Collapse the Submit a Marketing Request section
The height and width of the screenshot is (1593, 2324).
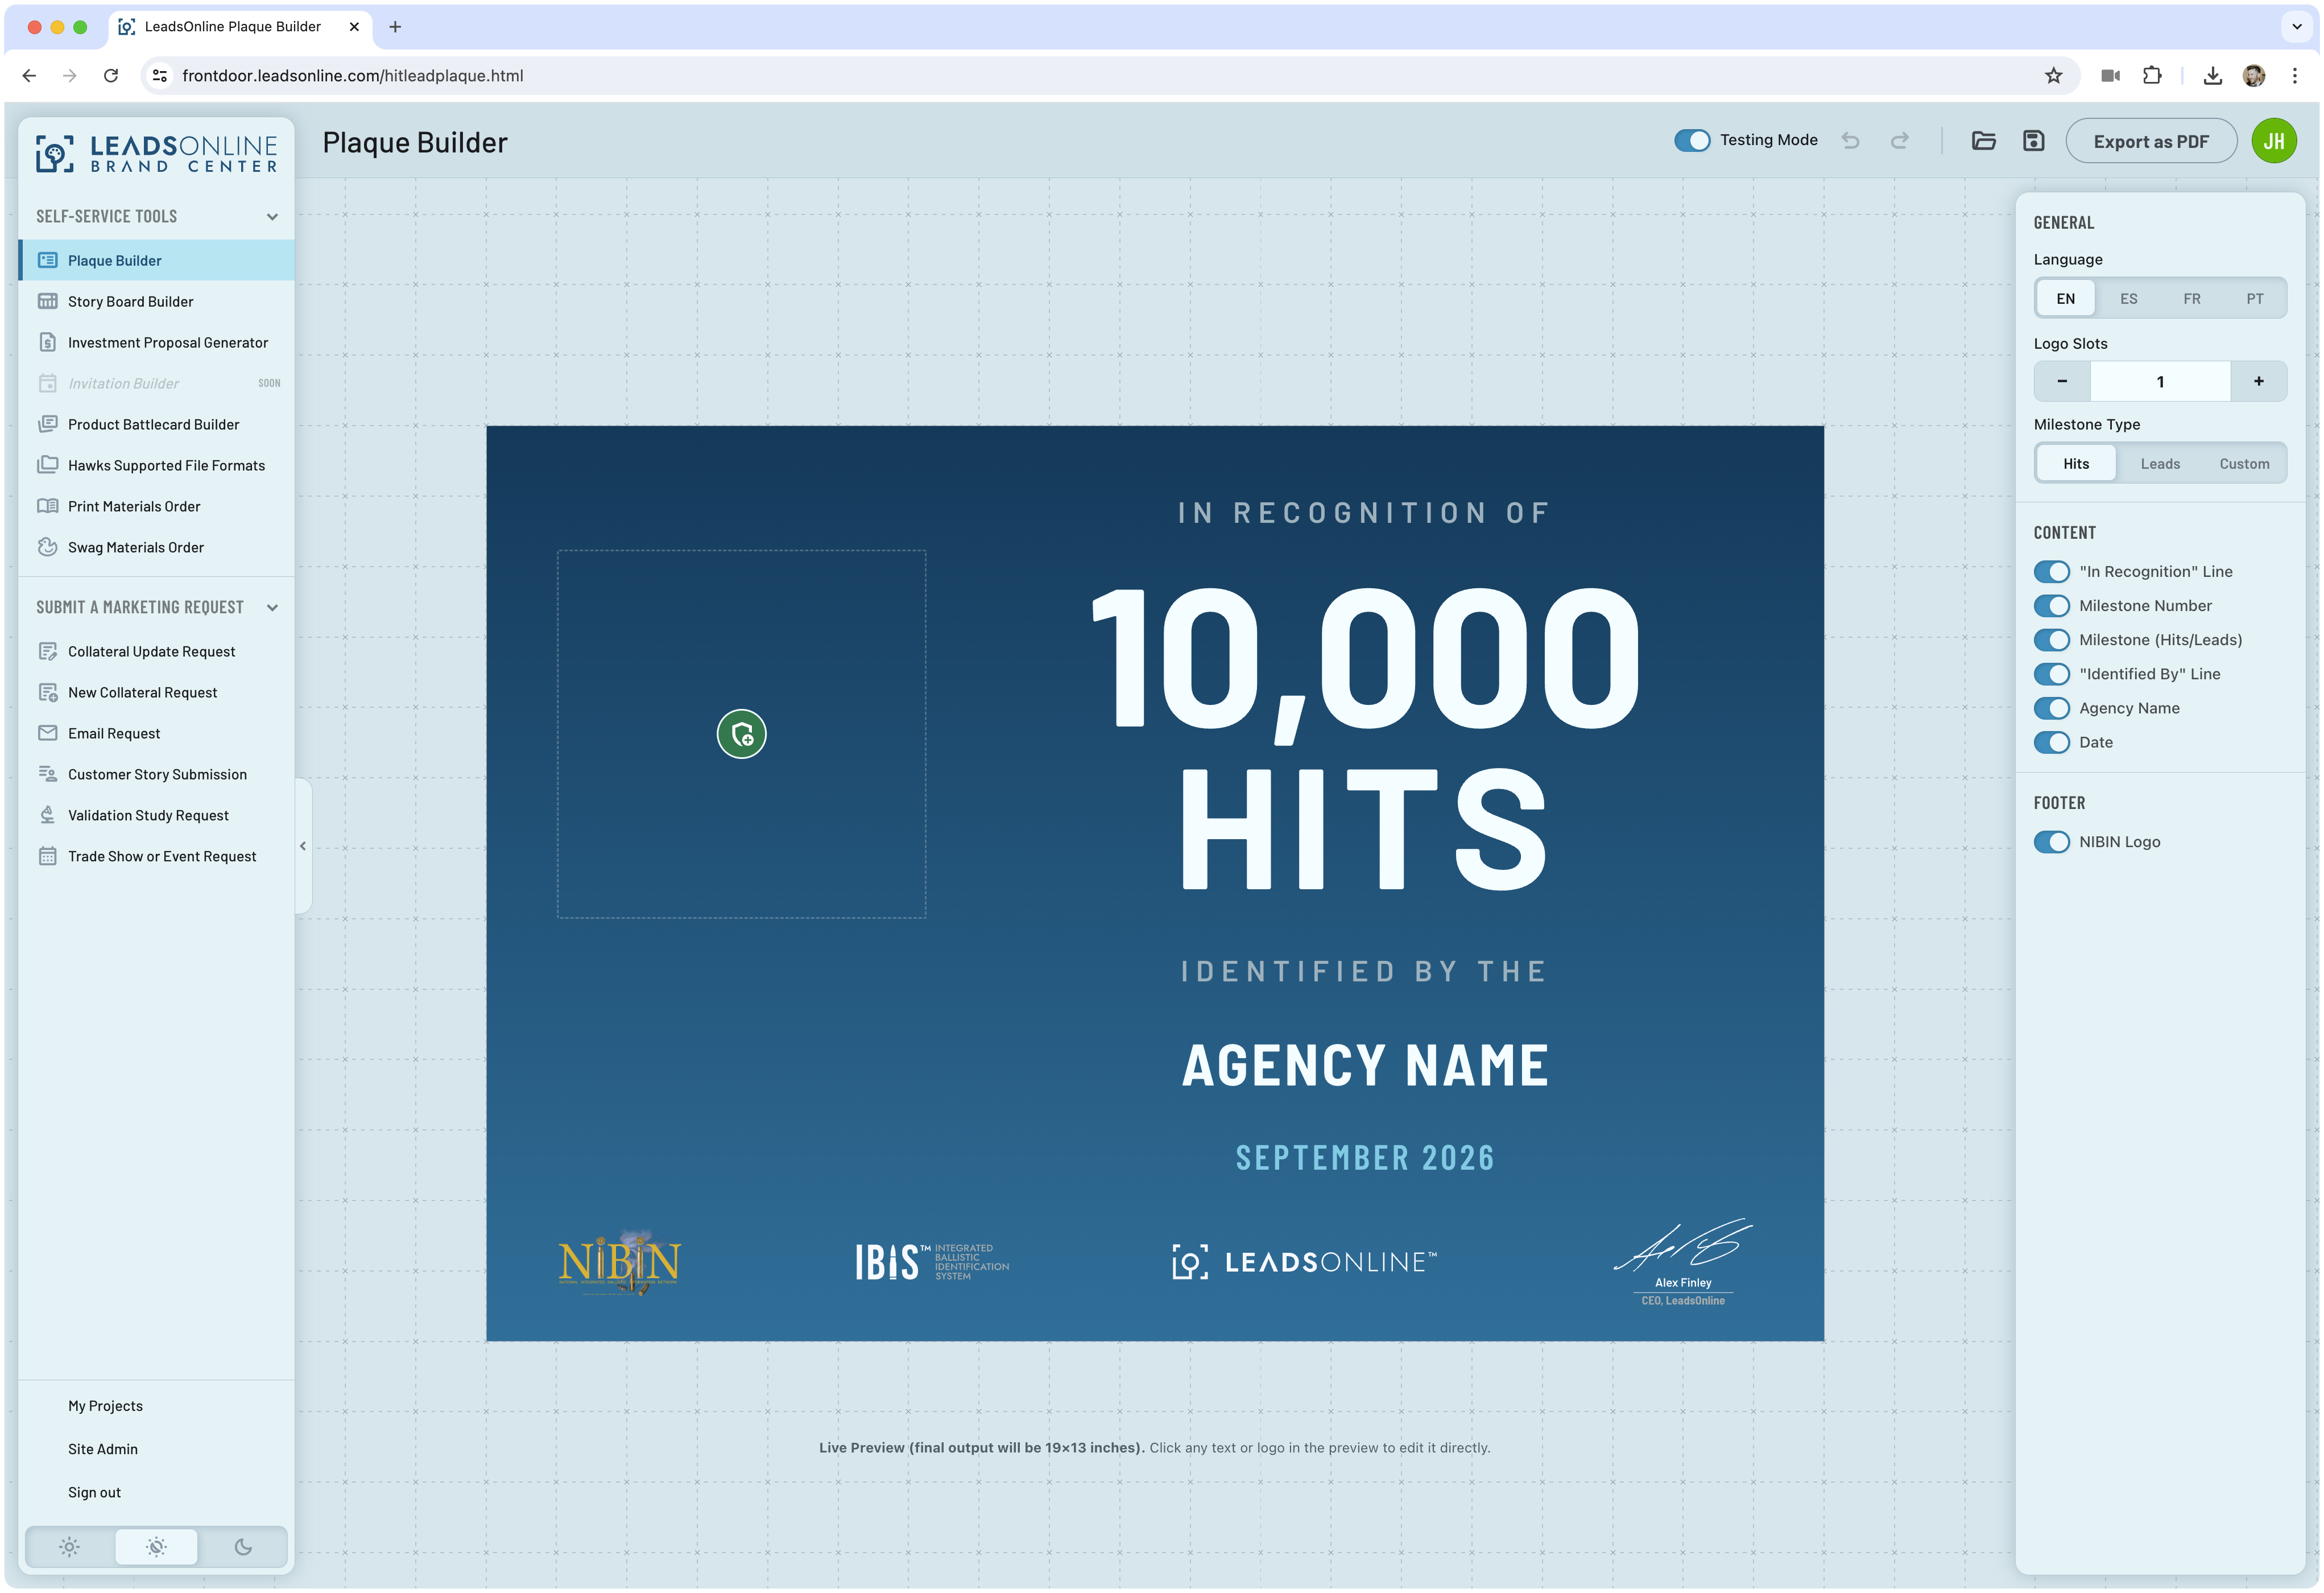point(272,608)
